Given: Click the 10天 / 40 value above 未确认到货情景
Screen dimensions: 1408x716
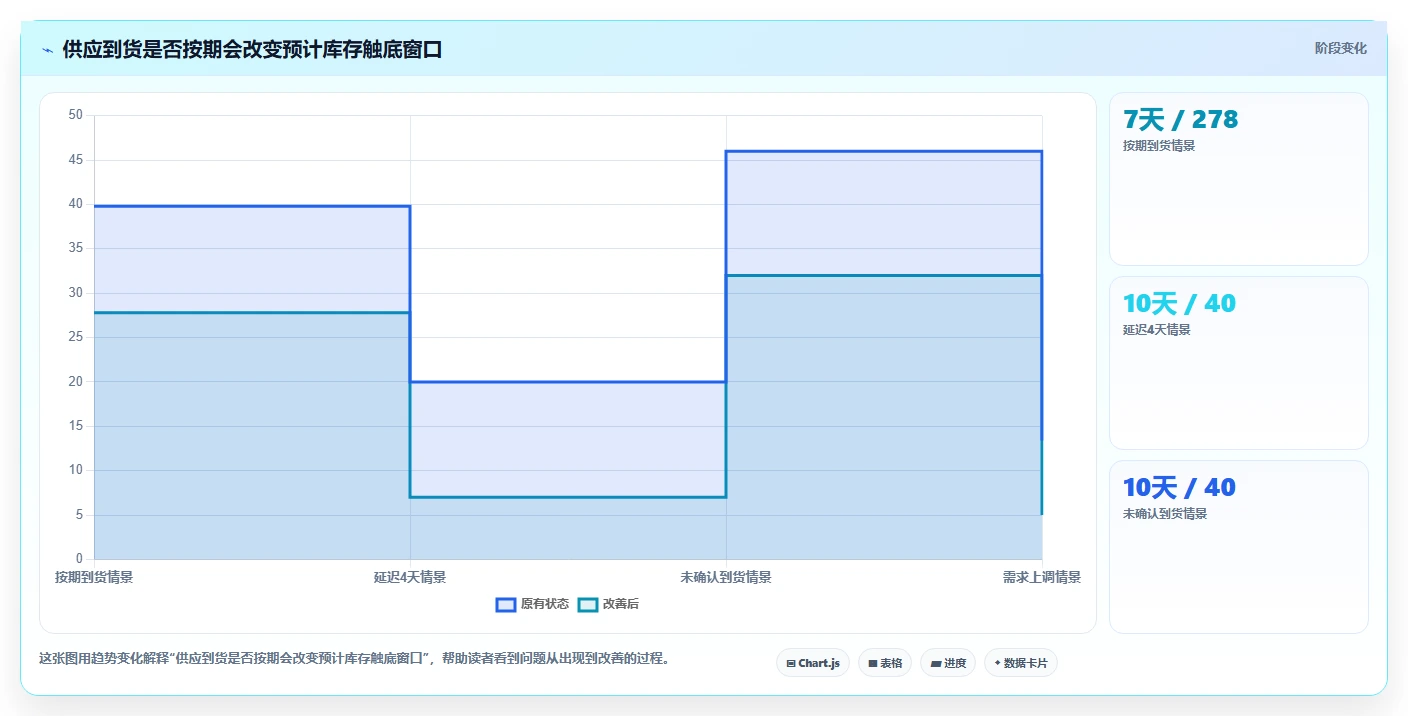Looking at the screenshot, I should (x=1179, y=488).
